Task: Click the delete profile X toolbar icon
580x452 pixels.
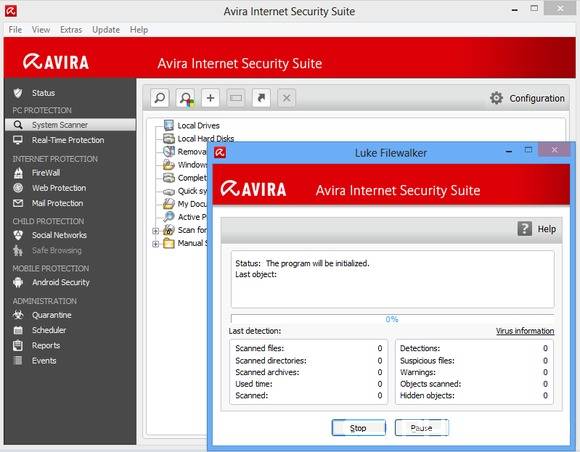Action: (286, 98)
